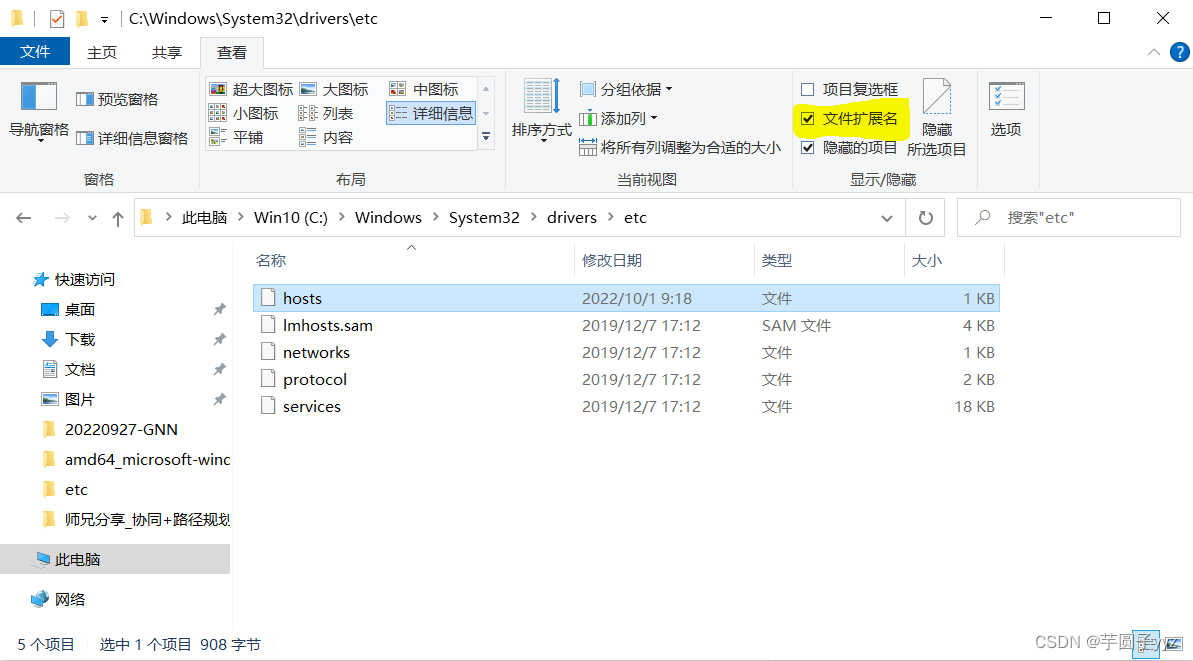The image size is (1193, 661).
Task: Click 此电脑 in the address bar
Action: tap(204, 218)
